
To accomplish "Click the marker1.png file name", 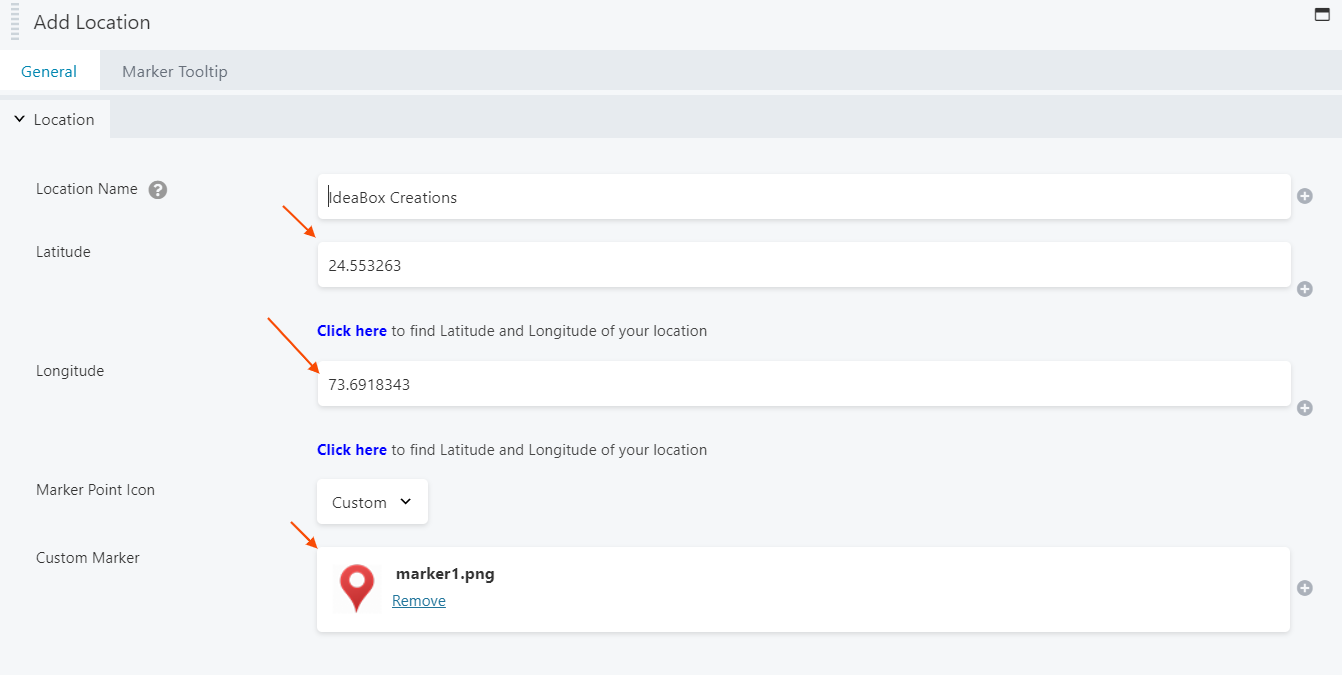I will pyautogui.click(x=445, y=574).
